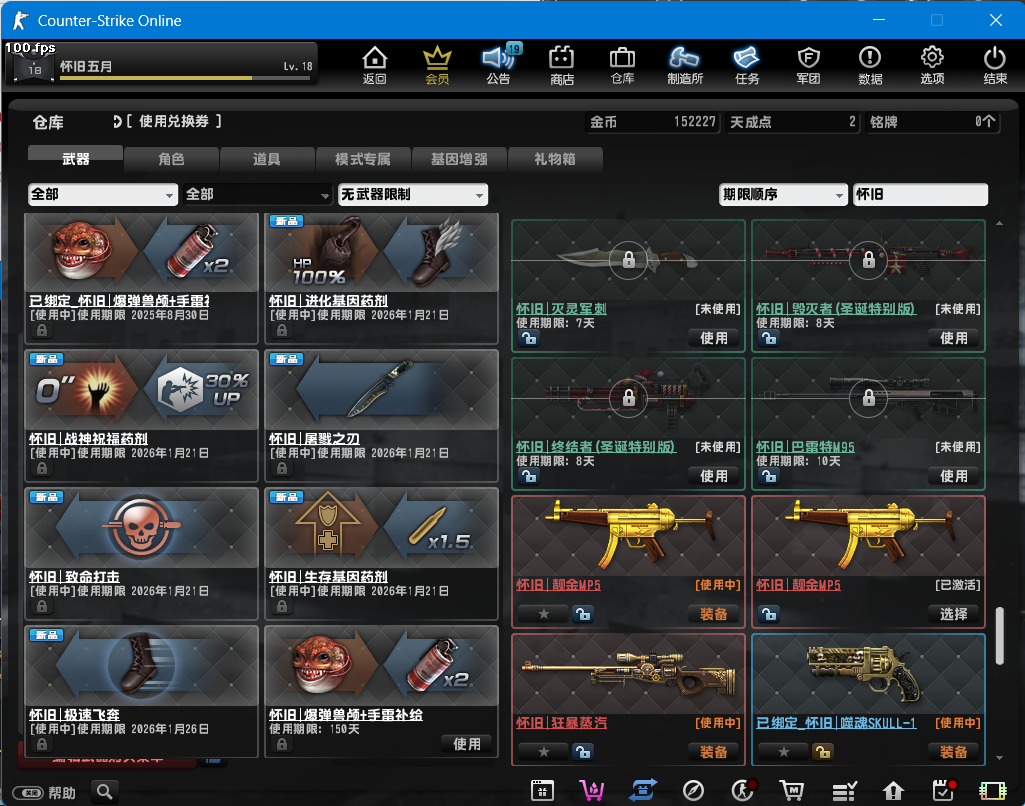Click the gift window icon in bottom bar
Screen dimensions: 1025x806
pyautogui.click(x=542, y=790)
